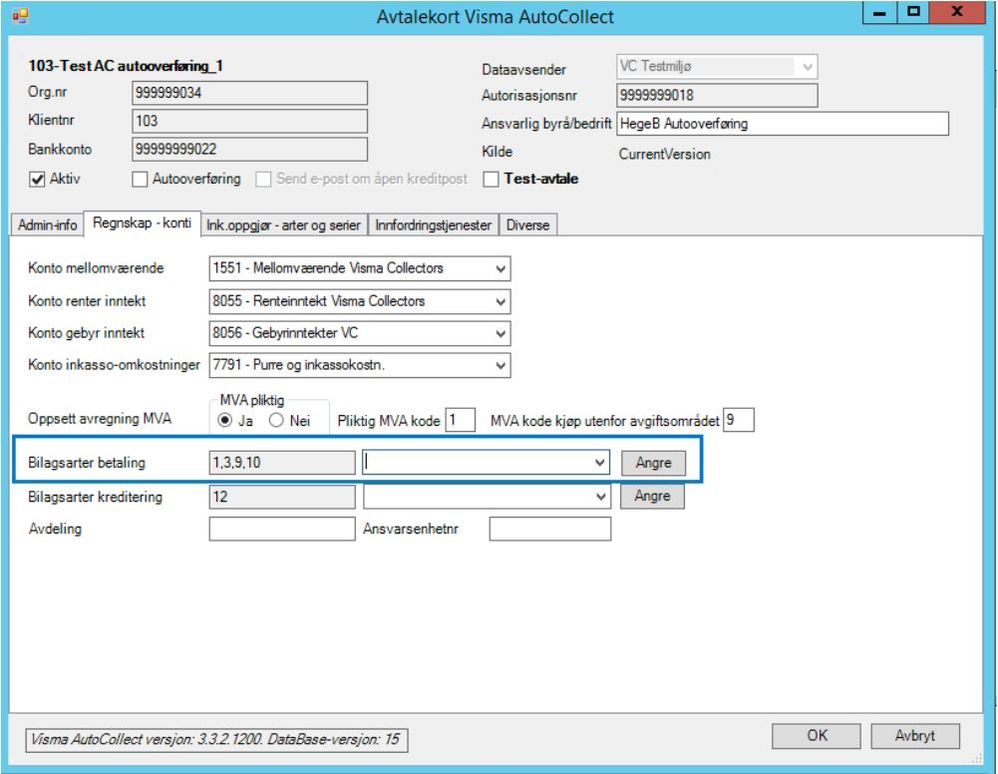Close the Avtalekort Visma AutoCollect window

[956, 13]
